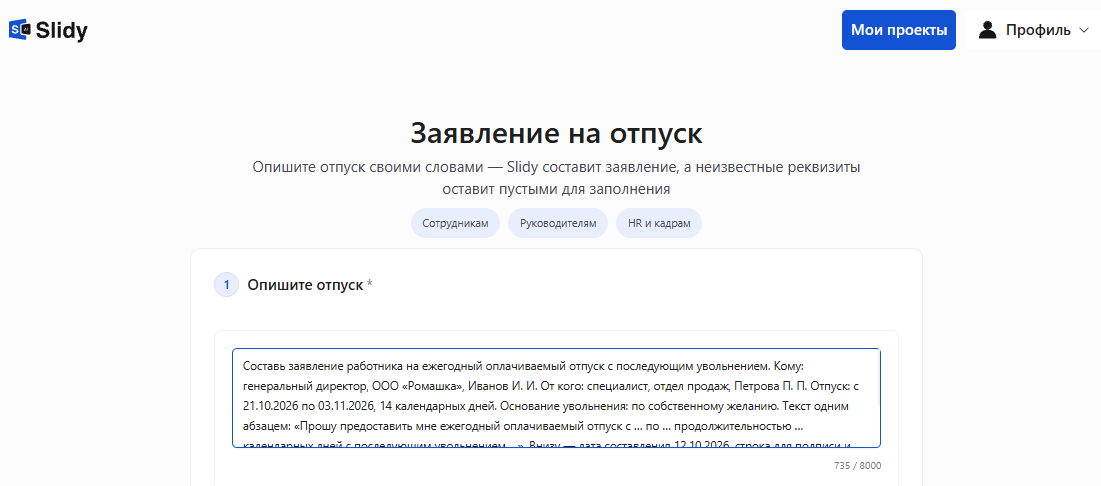This screenshot has height=486, width=1101.
Task: Click the subtitle starting with «Опишите отпуск своими словами»
Action: pos(556,178)
